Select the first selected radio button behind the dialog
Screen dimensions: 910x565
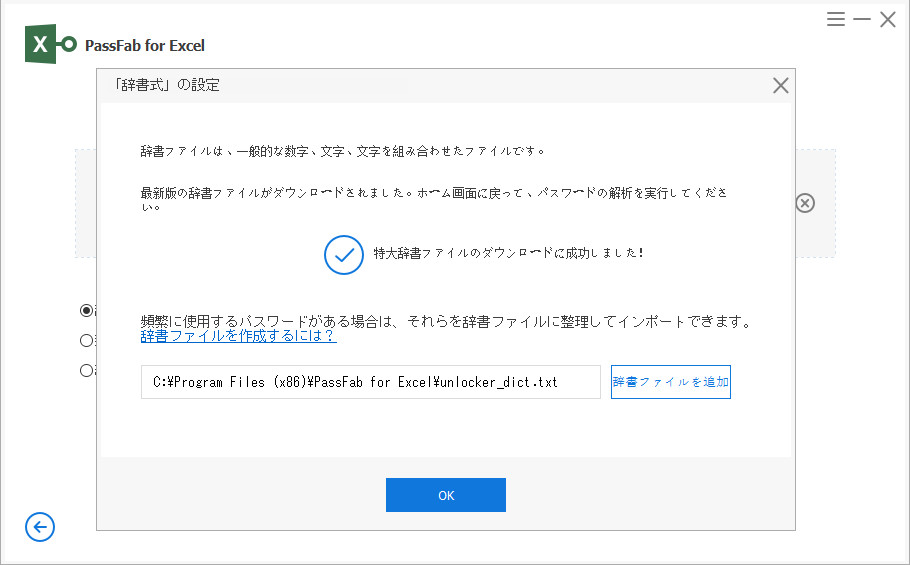click(86, 310)
